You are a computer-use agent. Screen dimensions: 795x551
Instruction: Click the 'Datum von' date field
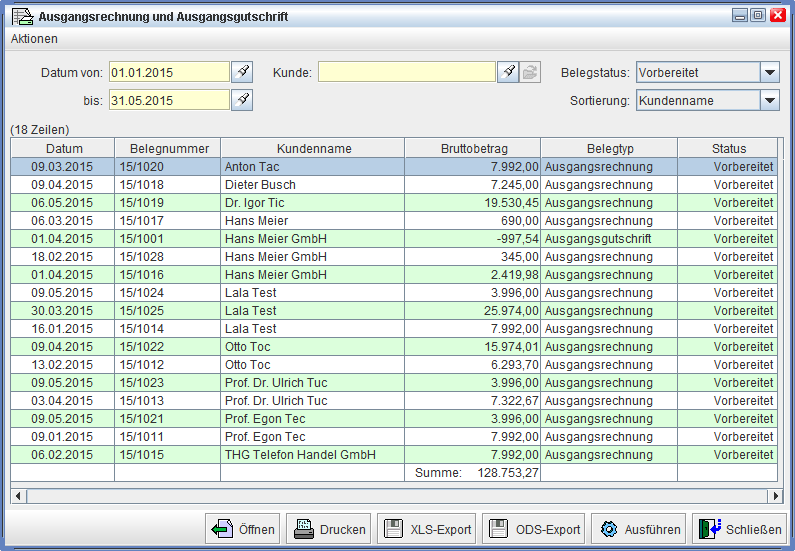pyautogui.click(x=169, y=72)
